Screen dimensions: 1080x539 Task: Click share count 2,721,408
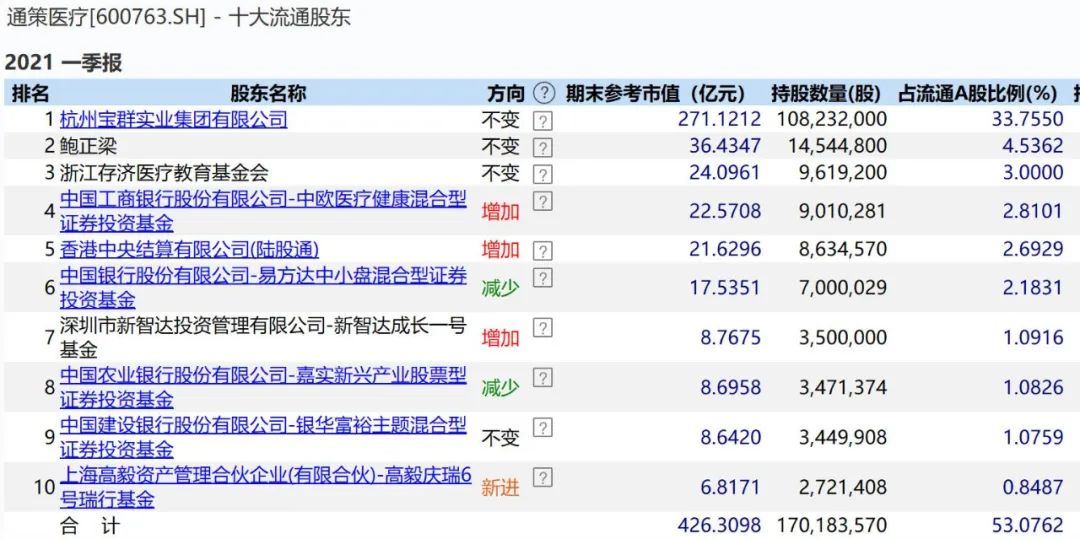click(843, 487)
